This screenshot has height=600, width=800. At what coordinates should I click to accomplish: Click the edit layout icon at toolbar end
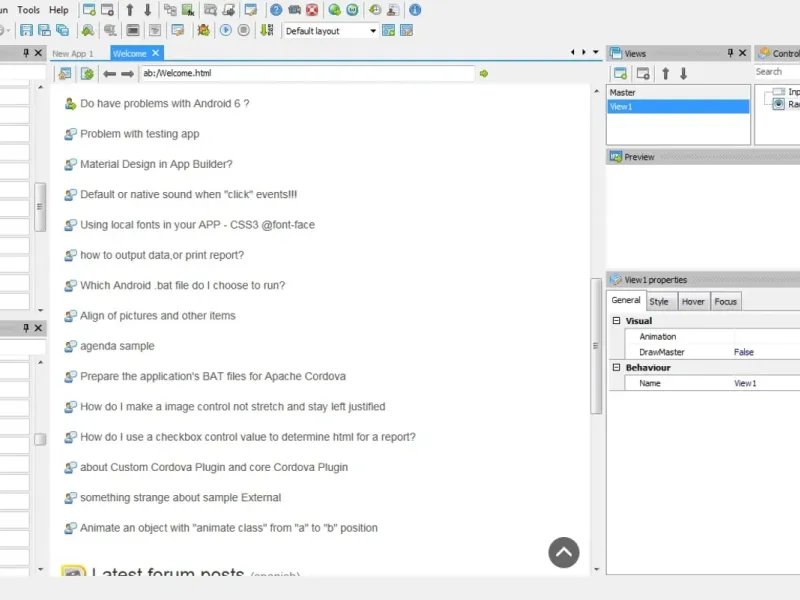(x=407, y=31)
